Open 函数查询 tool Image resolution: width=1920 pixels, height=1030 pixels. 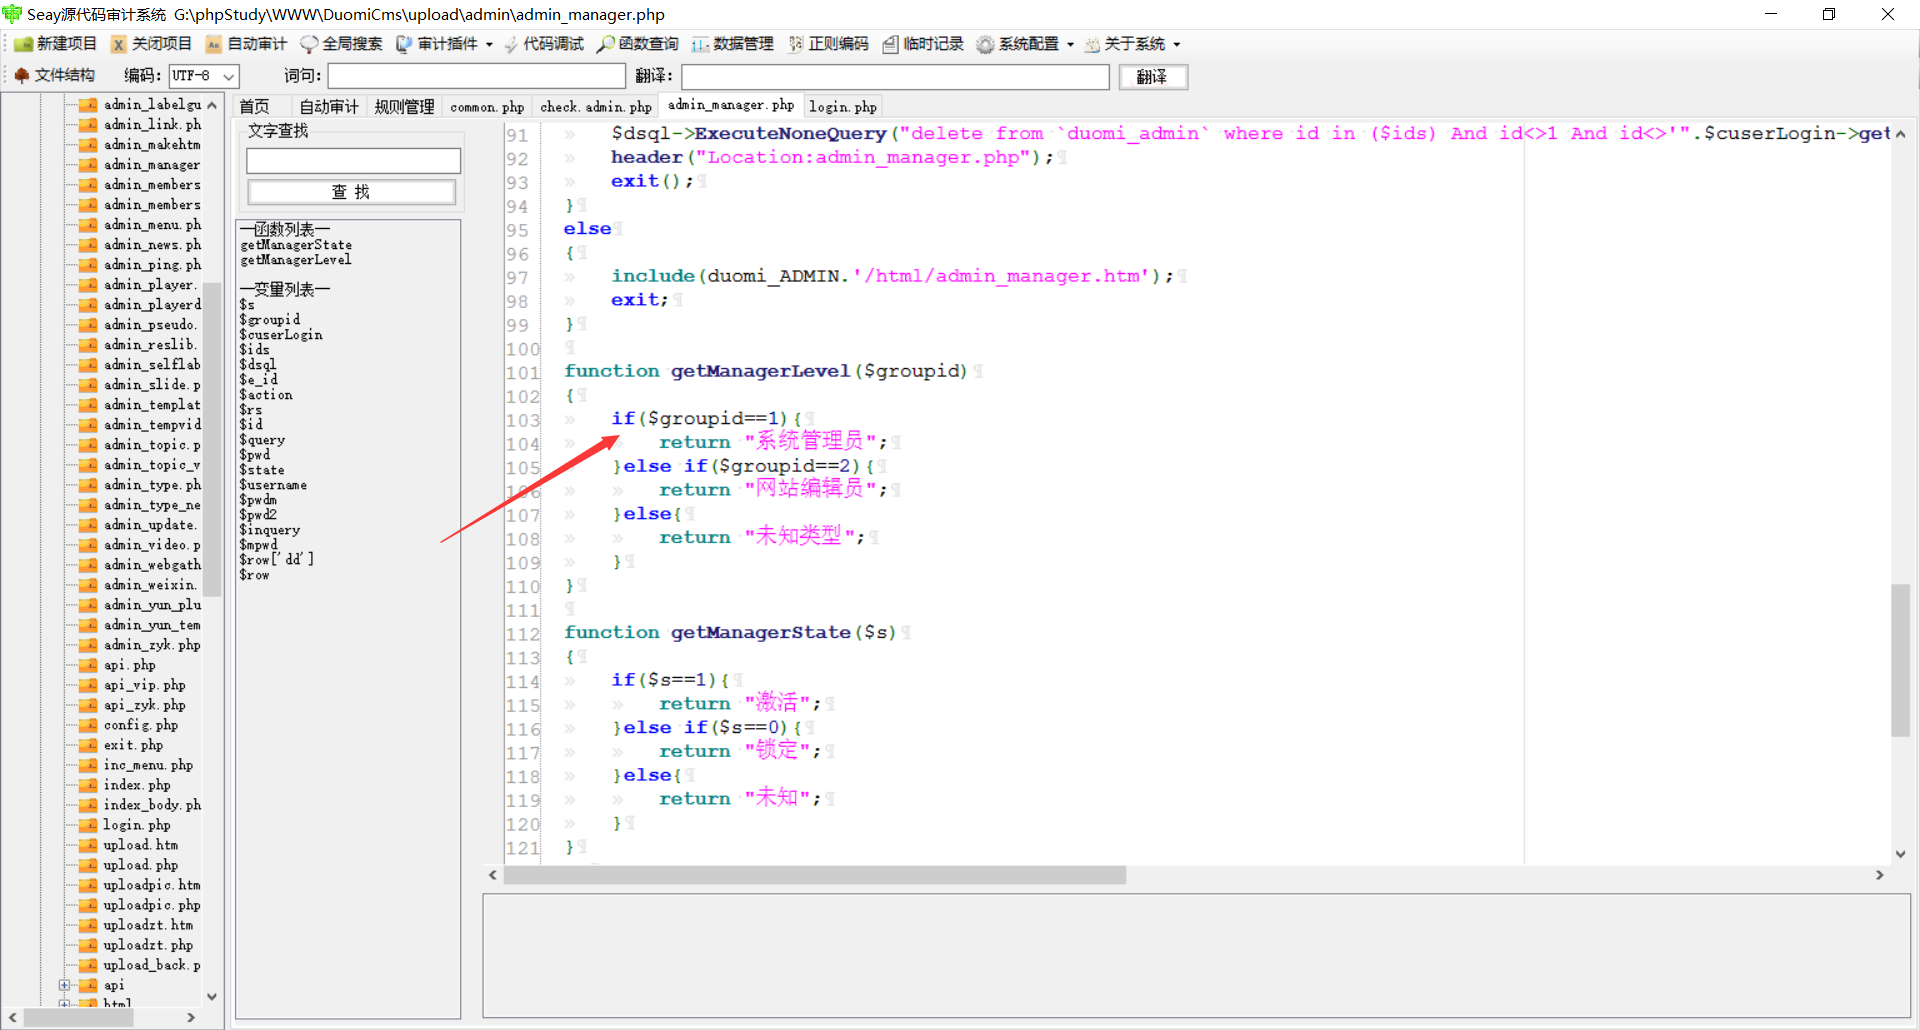point(638,44)
